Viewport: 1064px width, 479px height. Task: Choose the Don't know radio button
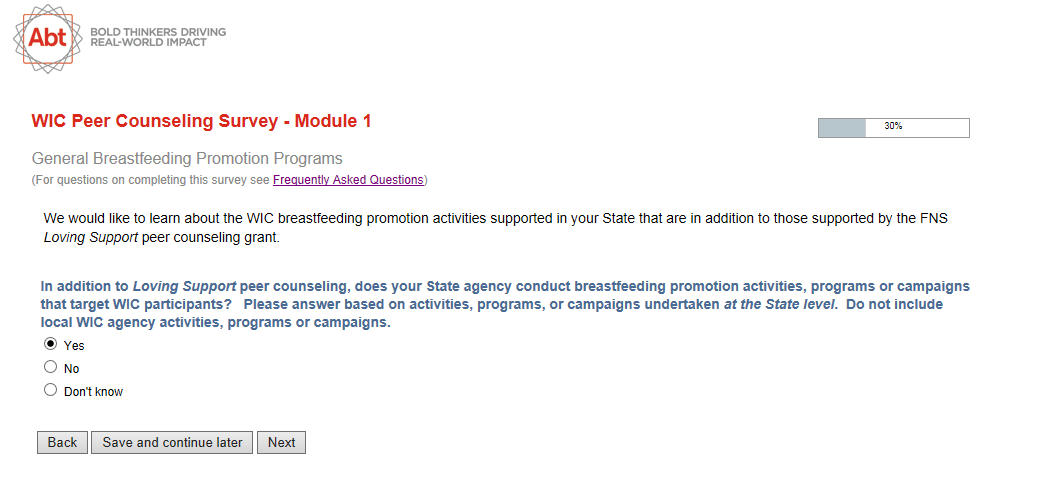51,390
